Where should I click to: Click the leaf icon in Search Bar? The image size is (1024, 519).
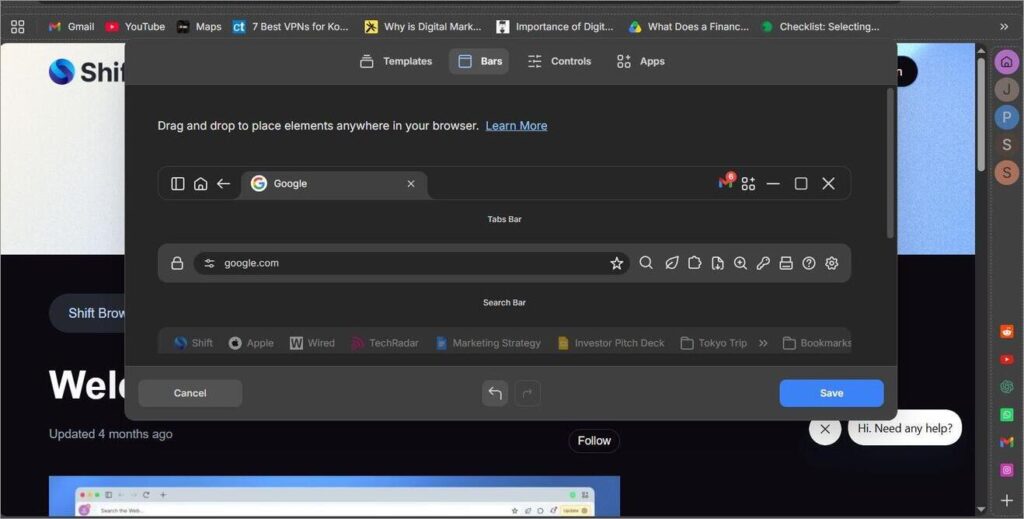pyautogui.click(x=671, y=263)
